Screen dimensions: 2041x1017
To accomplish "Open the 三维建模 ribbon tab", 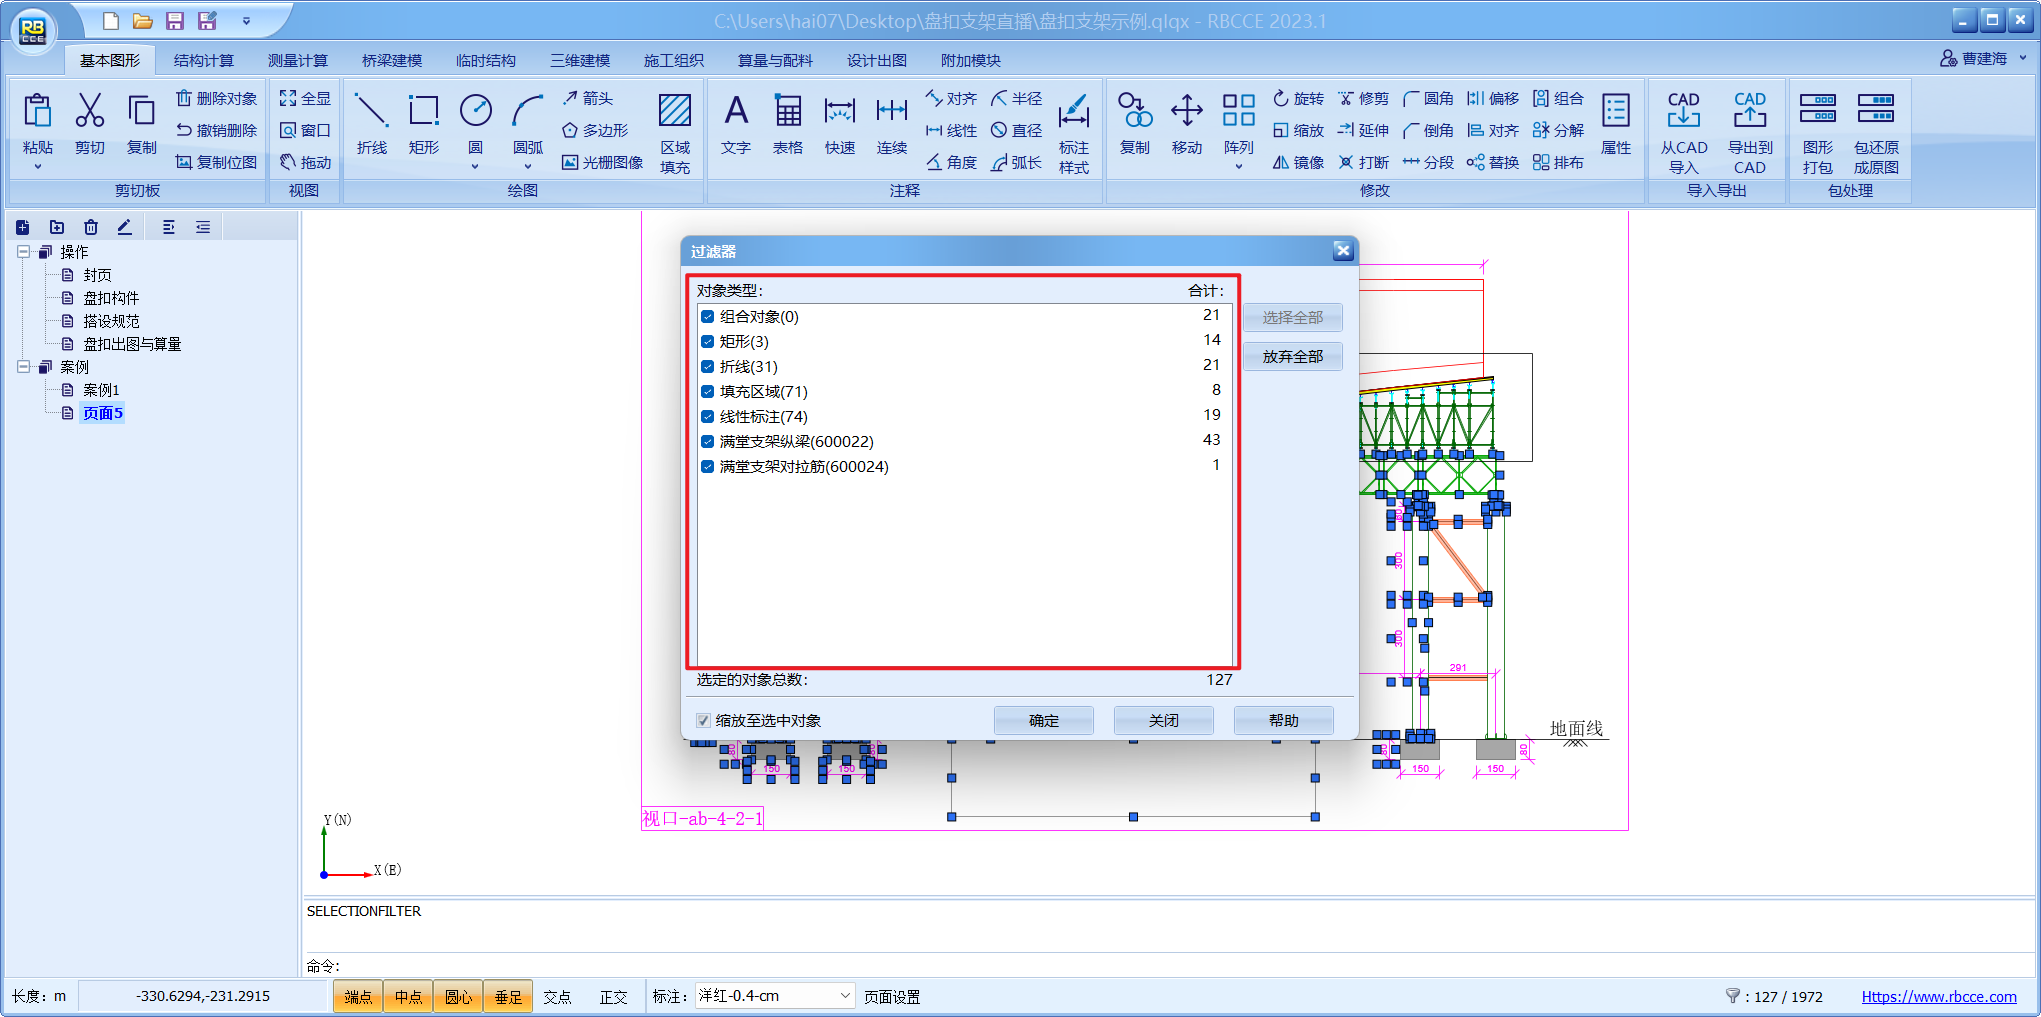I will coord(580,60).
